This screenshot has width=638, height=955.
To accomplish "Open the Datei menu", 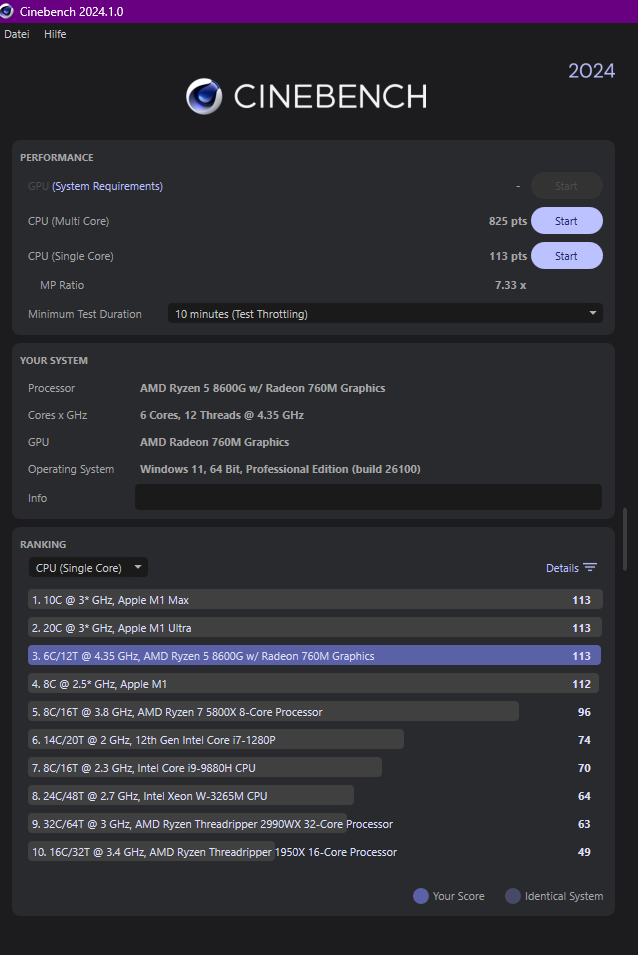I will [17, 34].
